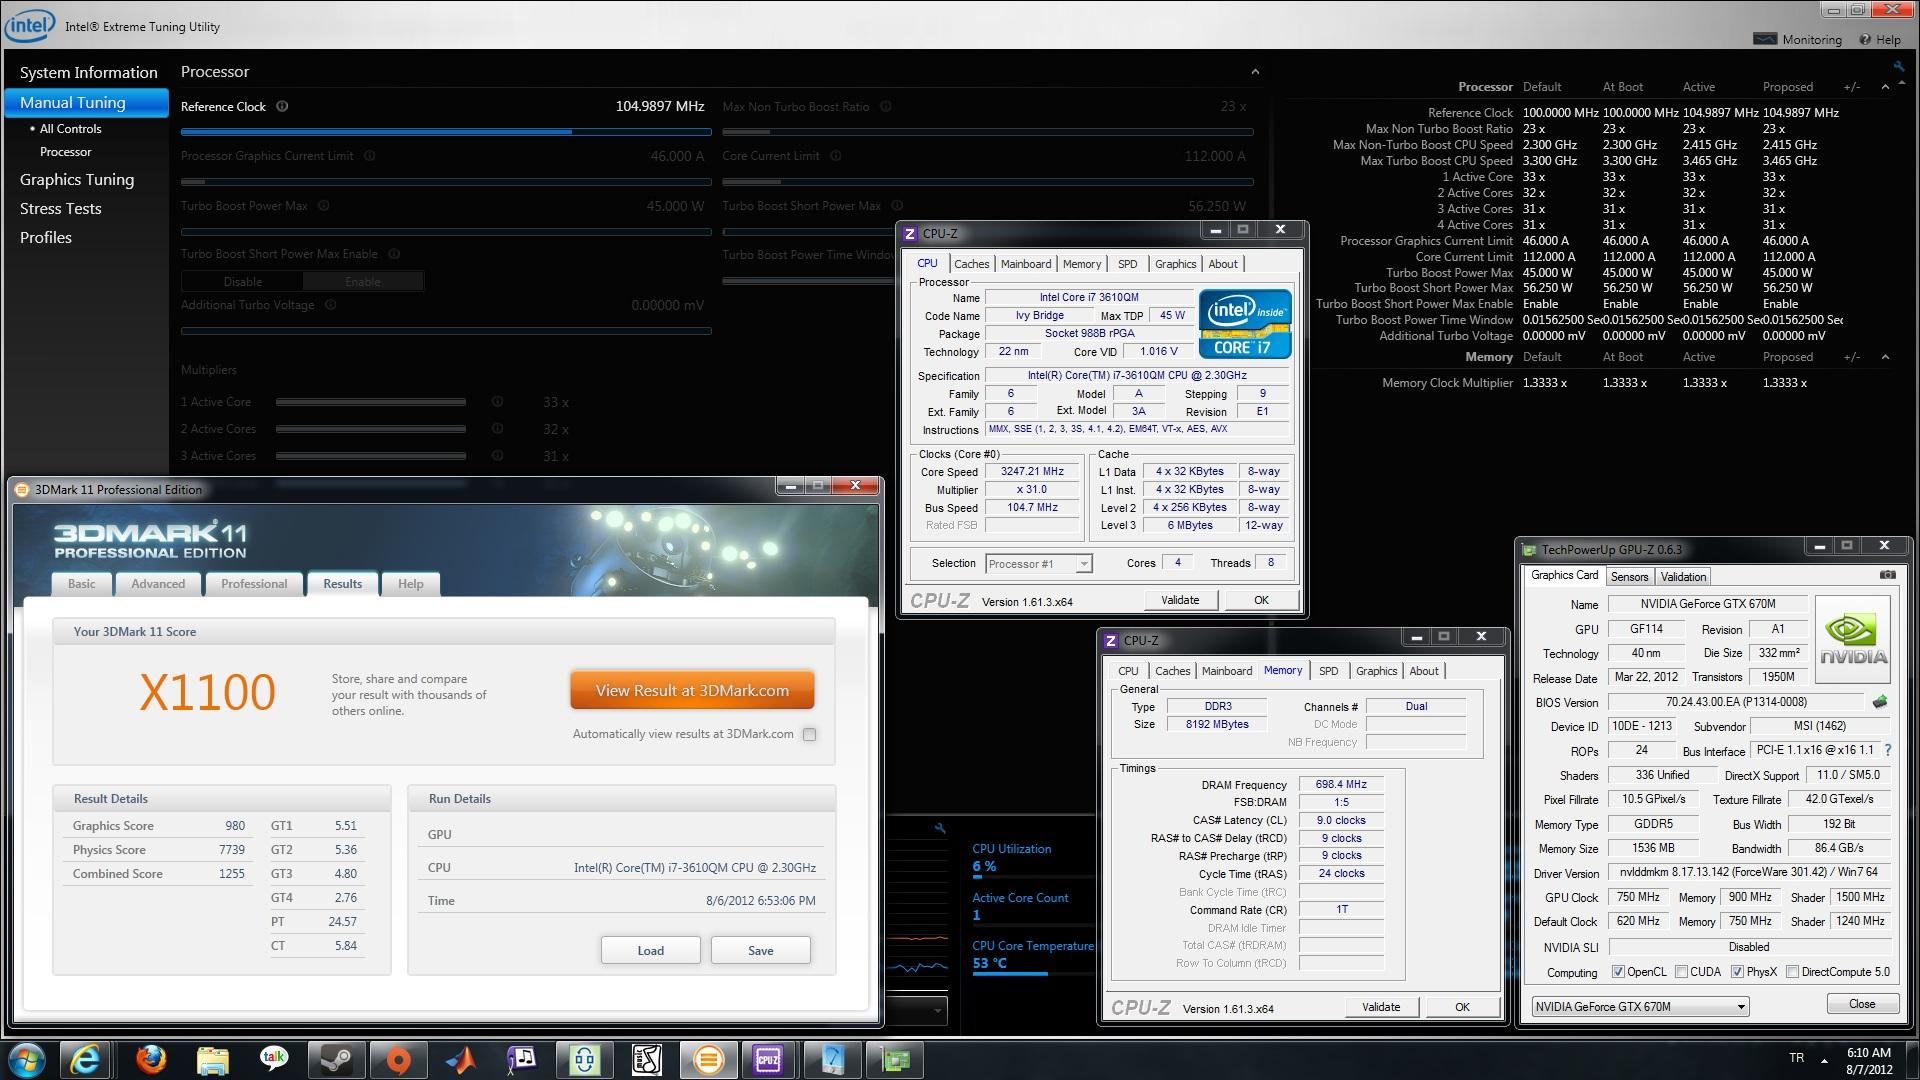Launch Internet Explorer from the taskbar
This screenshot has height=1080, width=1920.
(85, 1059)
